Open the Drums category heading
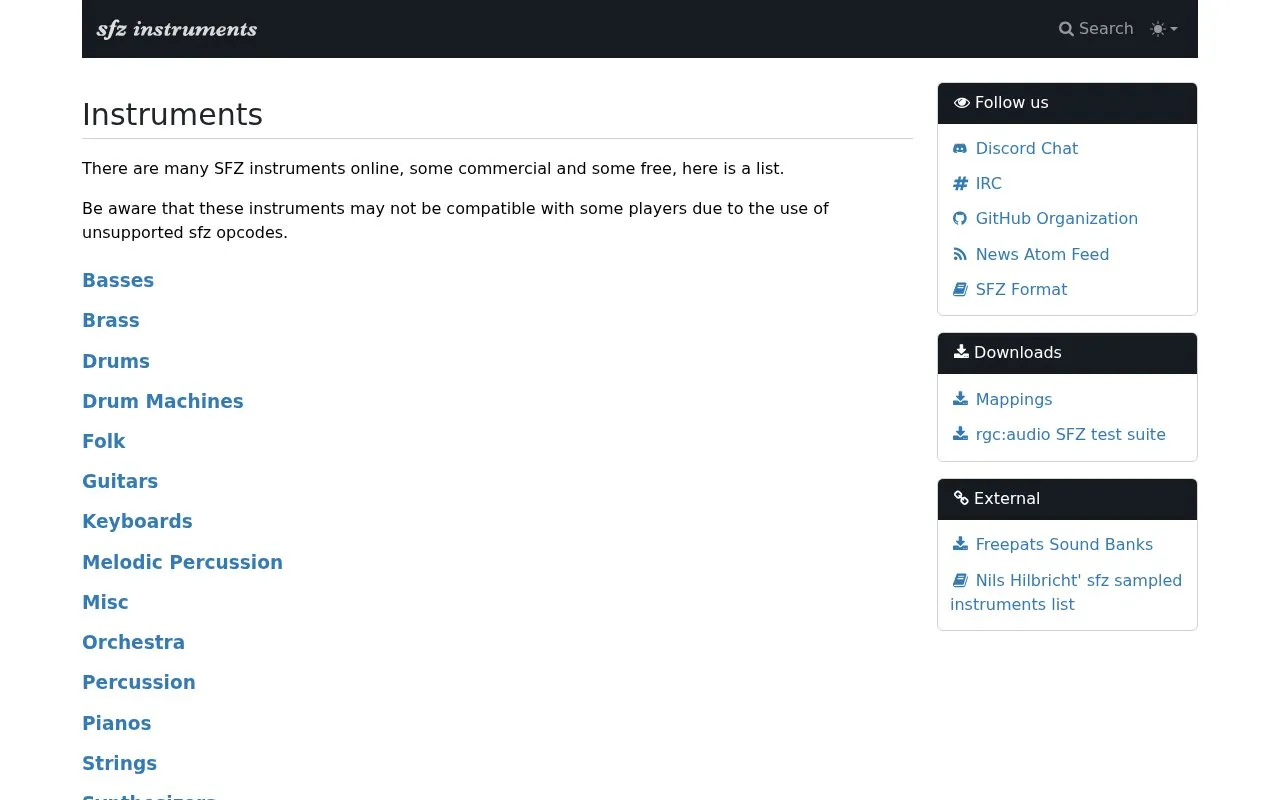This screenshot has width=1280, height=800. tap(116, 361)
